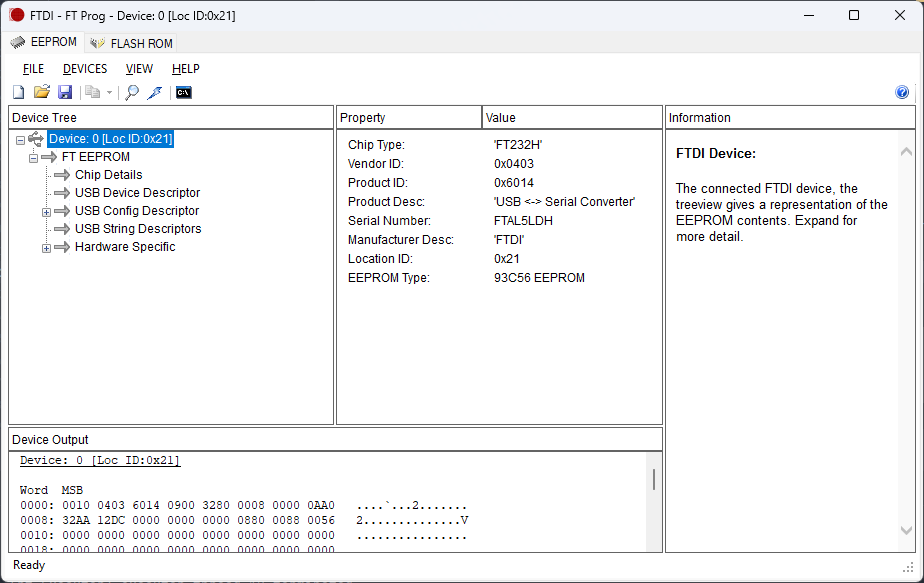Collapse the FT EEPROM tree node

tap(34, 158)
